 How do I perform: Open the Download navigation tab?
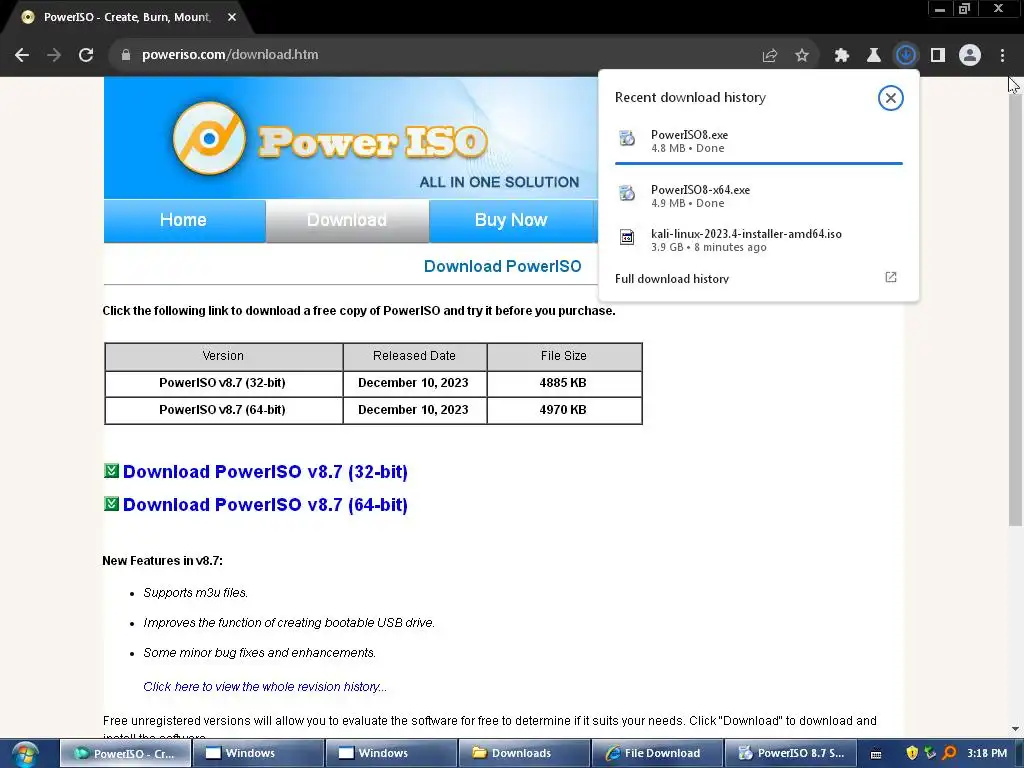pyautogui.click(x=347, y=221)
